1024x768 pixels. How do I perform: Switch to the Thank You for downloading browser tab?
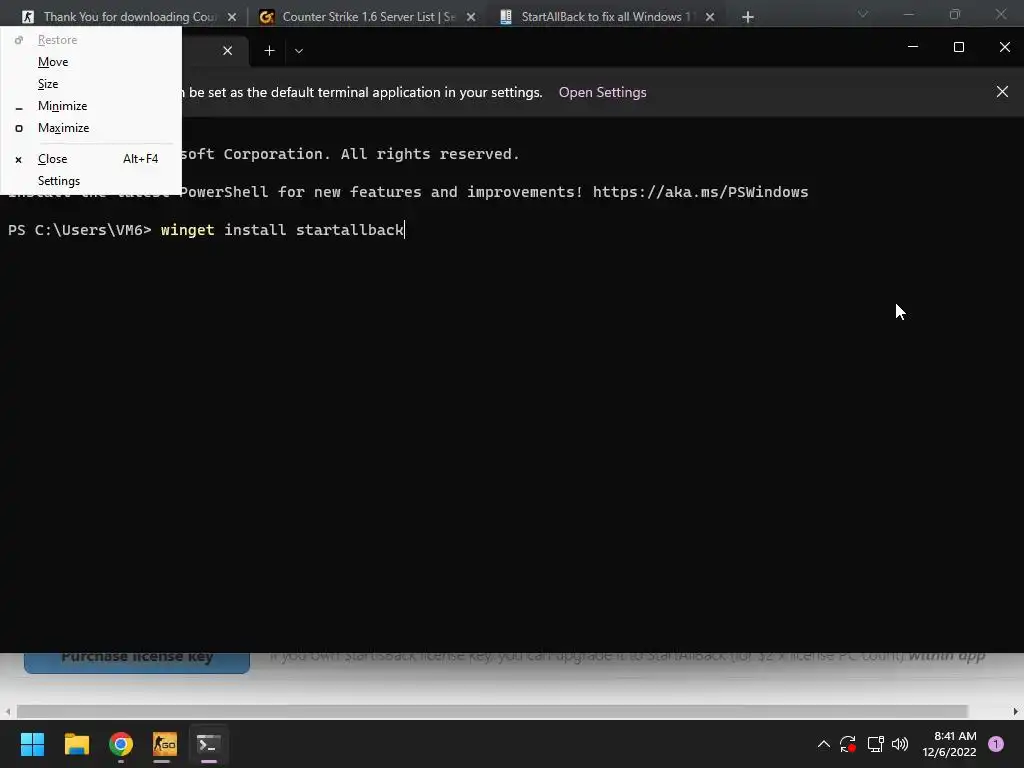pyautogui.click(x=129, y=17)
